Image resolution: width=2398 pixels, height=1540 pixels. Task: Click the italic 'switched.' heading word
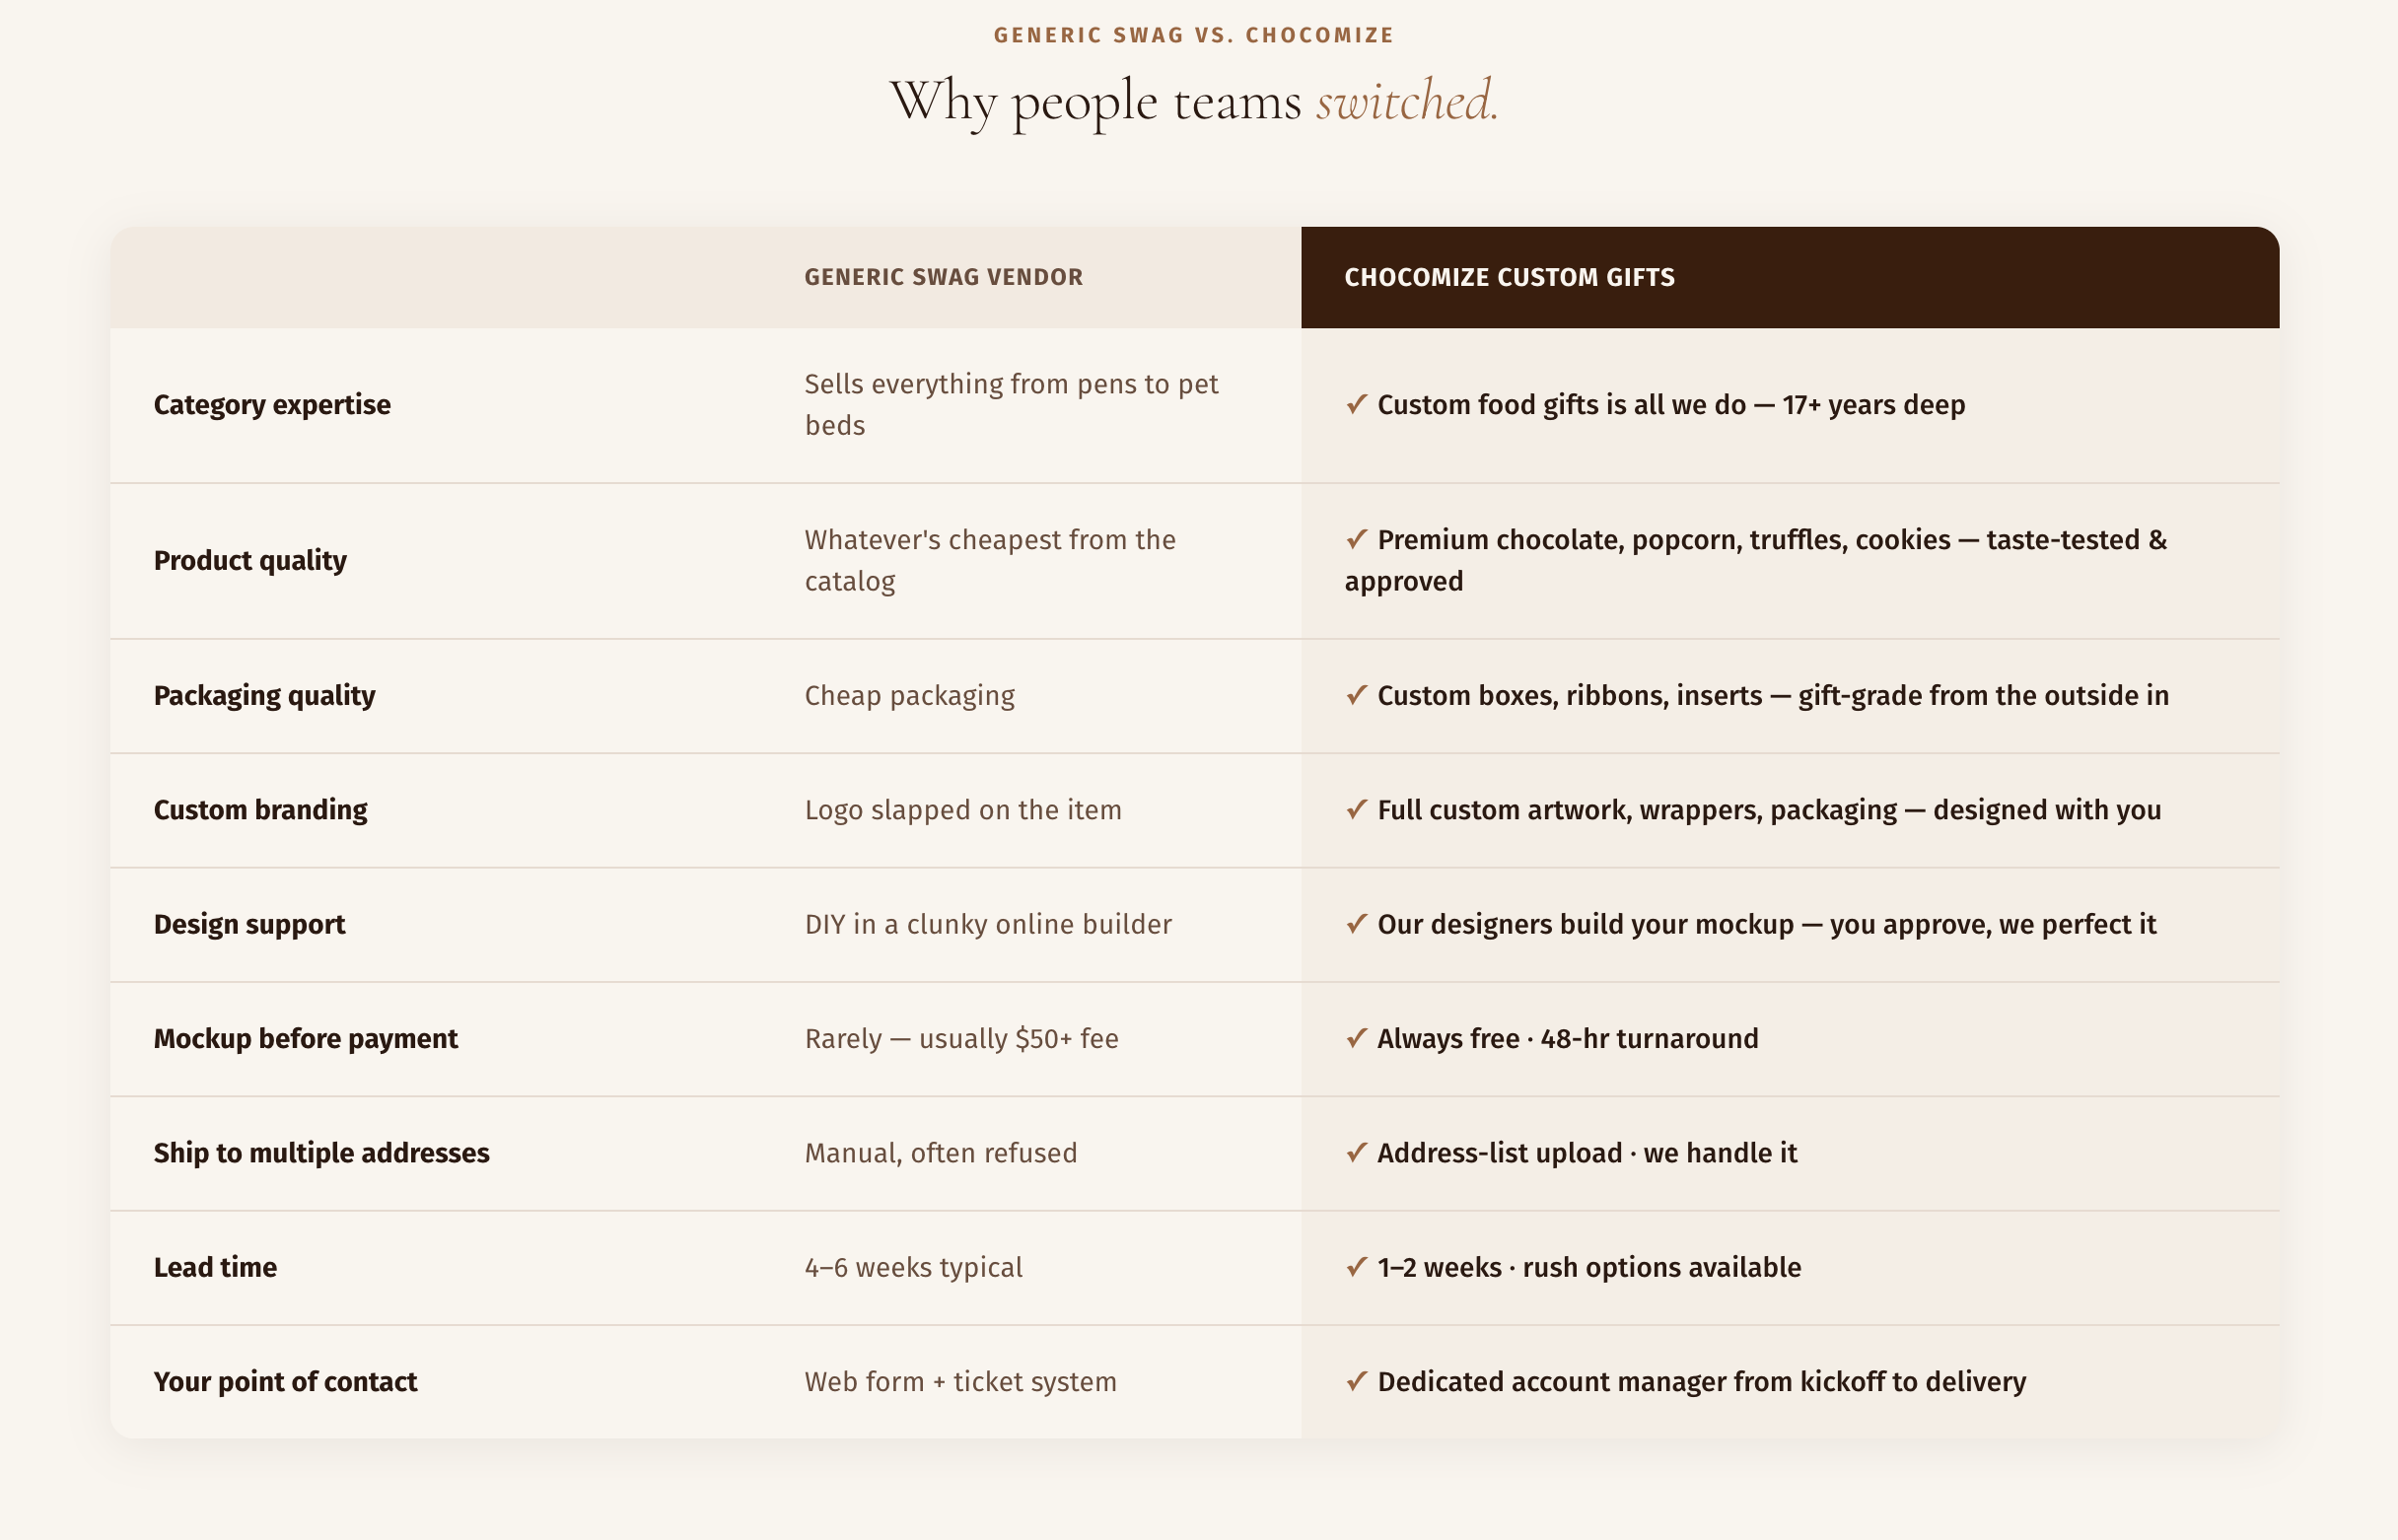tap(1407, 101)
